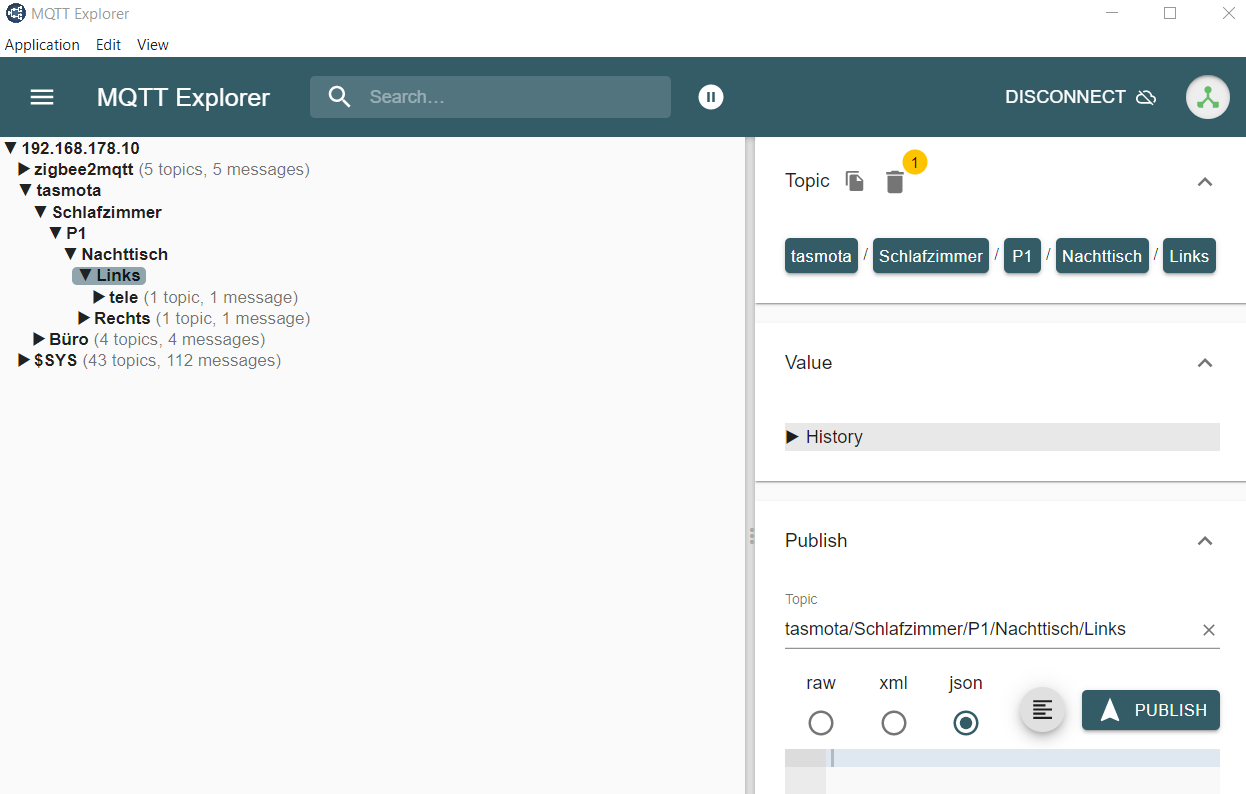Collapse the Value panel chevron

point(1205,363)
